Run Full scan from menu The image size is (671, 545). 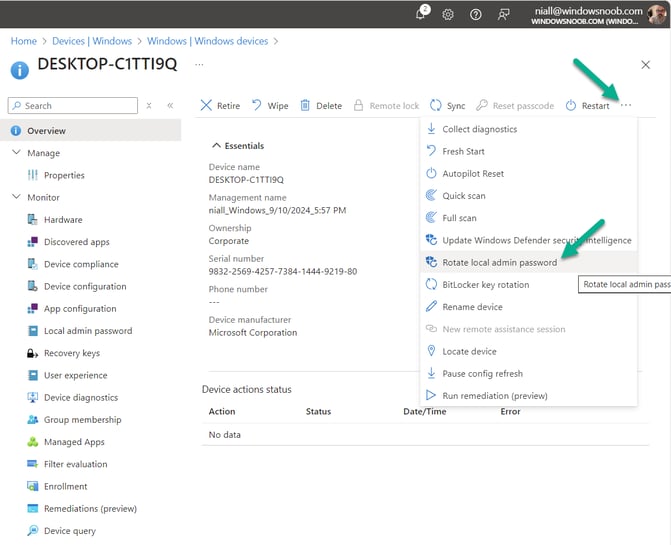529,218
